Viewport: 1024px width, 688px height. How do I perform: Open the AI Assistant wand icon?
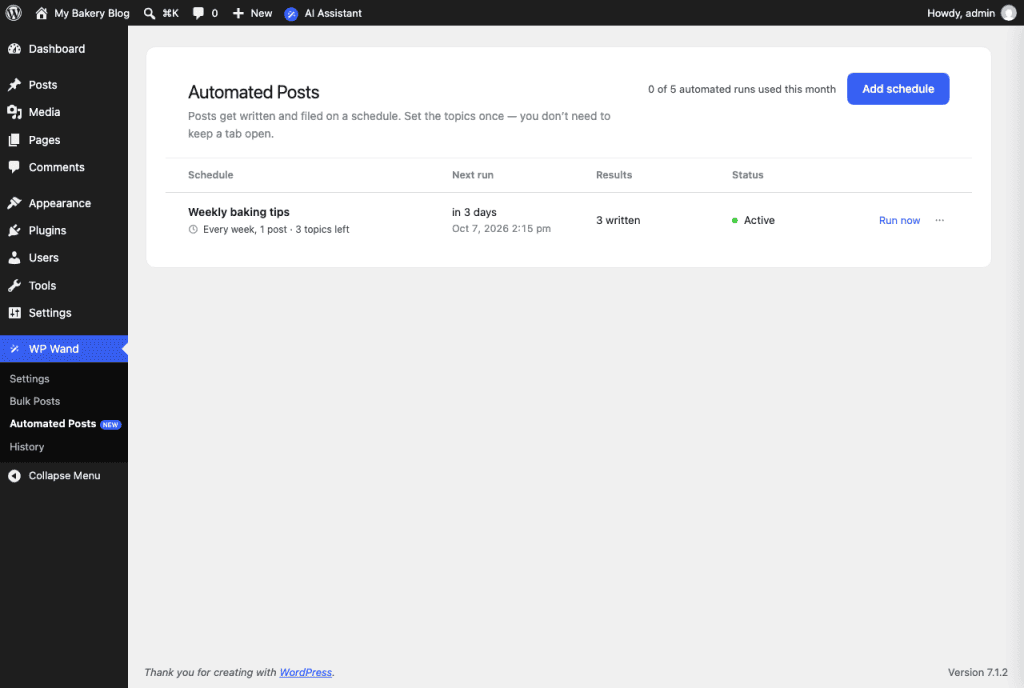click(291, 14)
